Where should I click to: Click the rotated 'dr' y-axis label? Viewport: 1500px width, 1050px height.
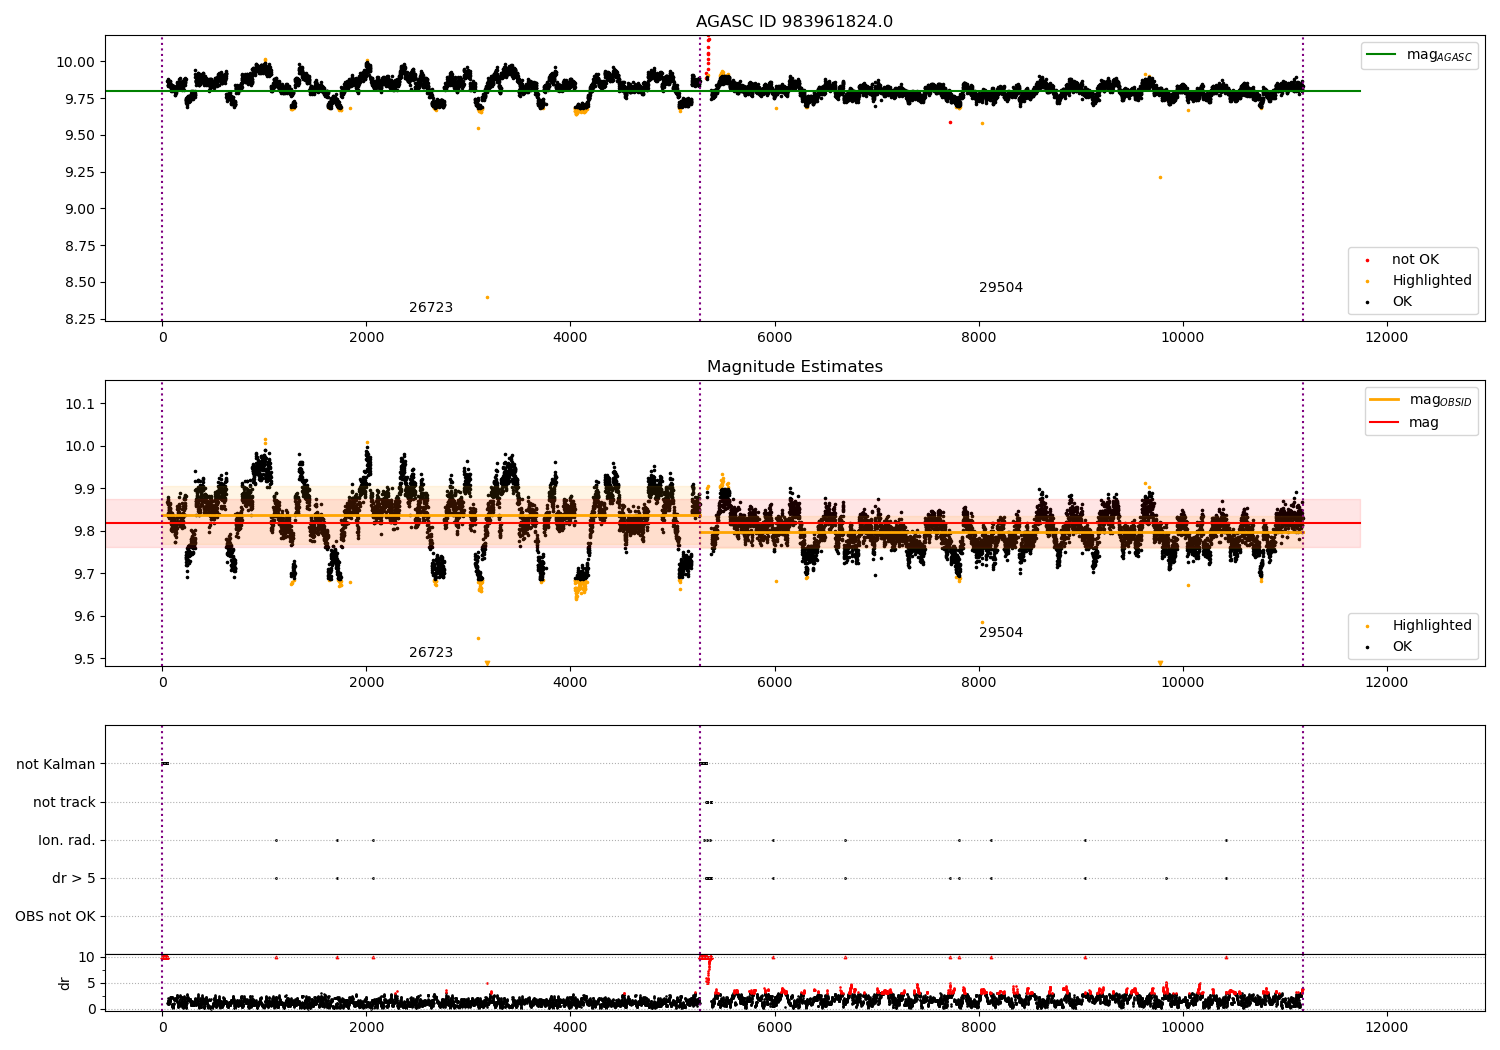click(x=65, y=983)
